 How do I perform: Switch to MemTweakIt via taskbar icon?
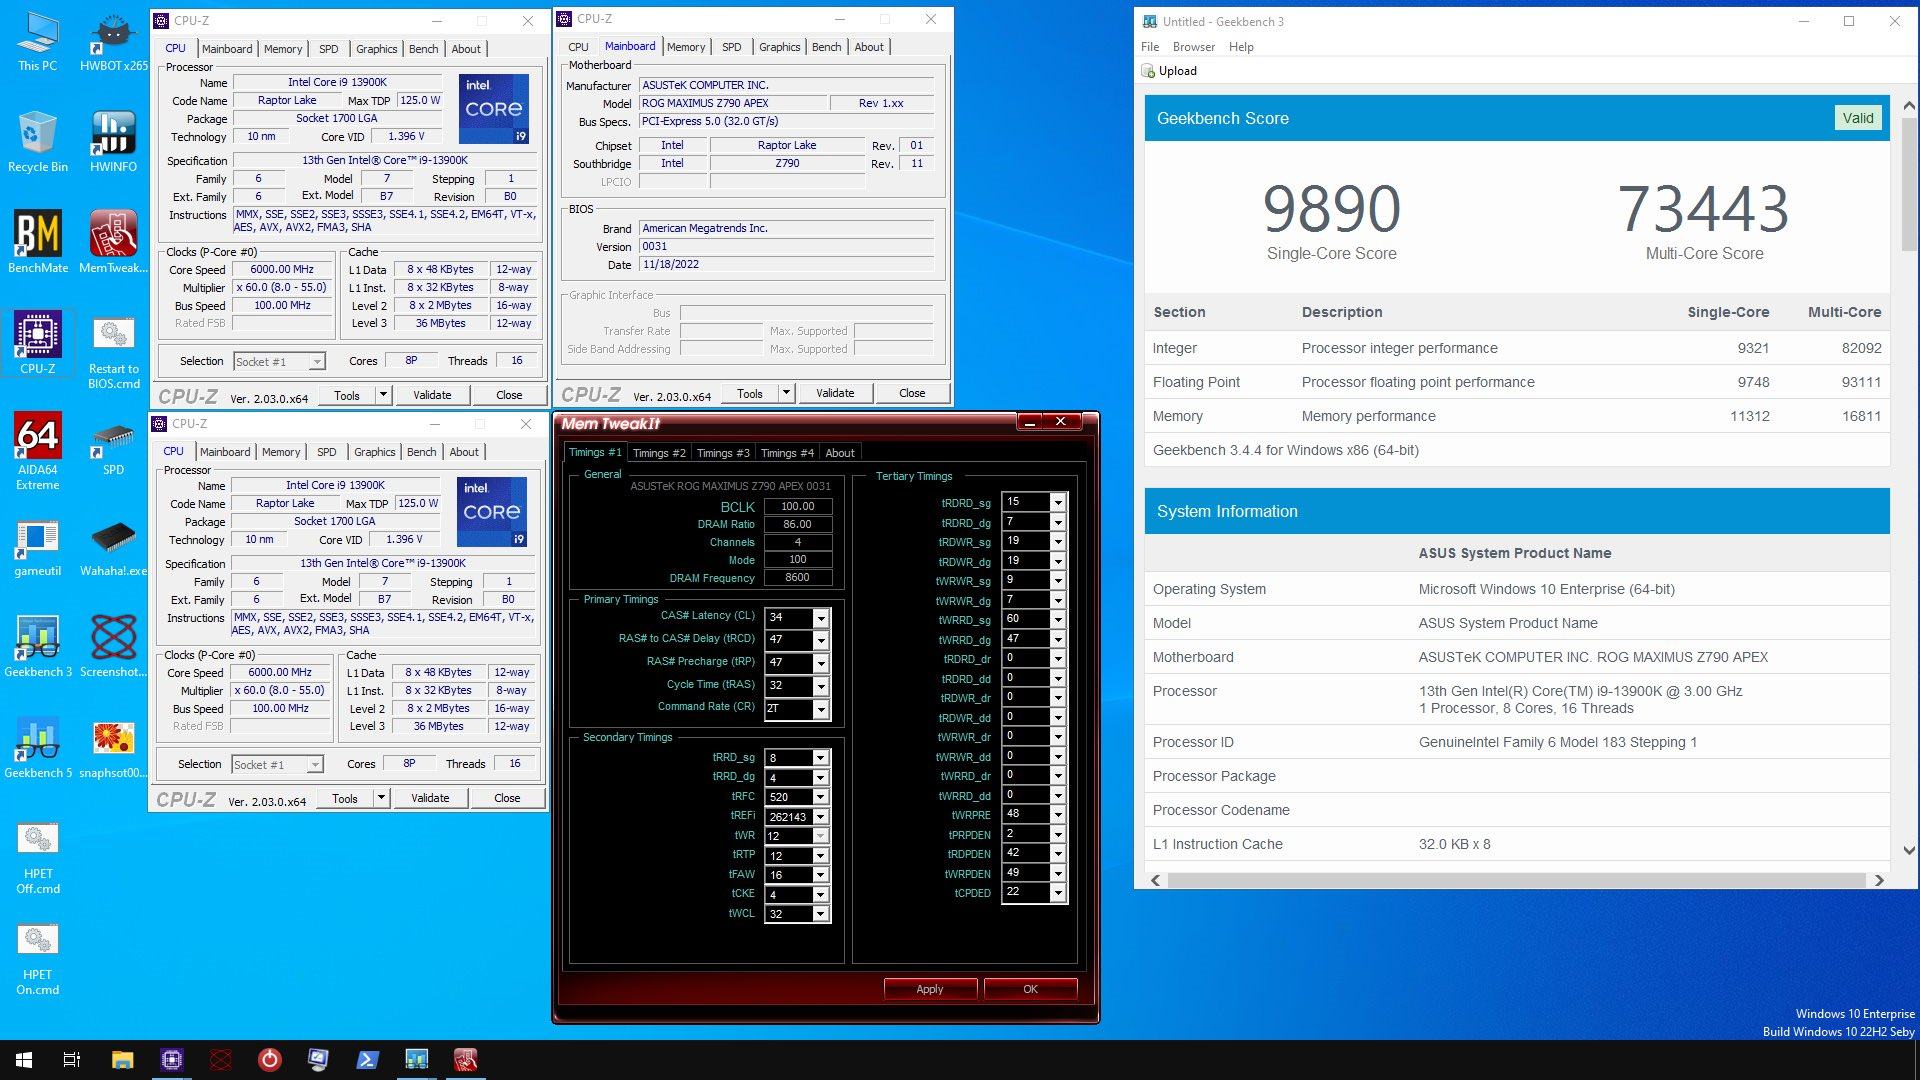465,1060
